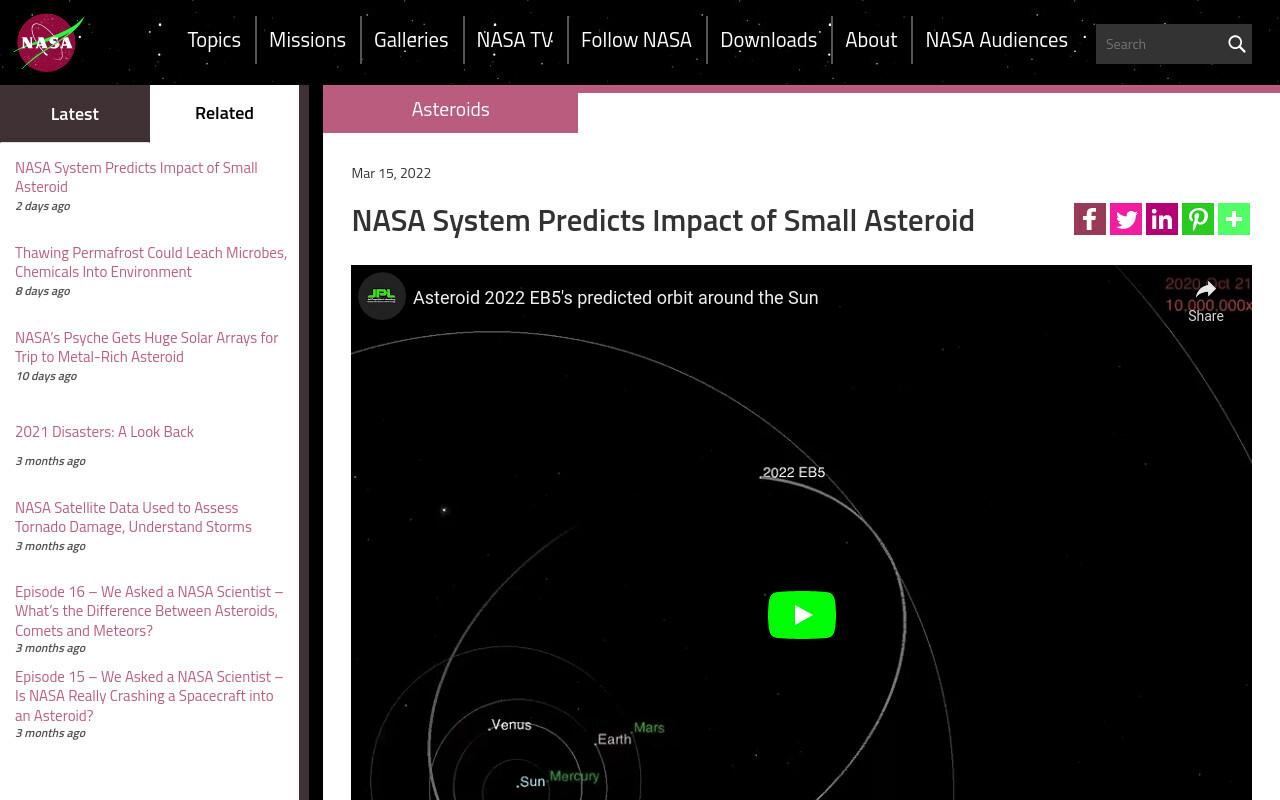Click '8 days ago' timestamp
Viewport: 1280px width, 800px height.
[x=42, y=291]
